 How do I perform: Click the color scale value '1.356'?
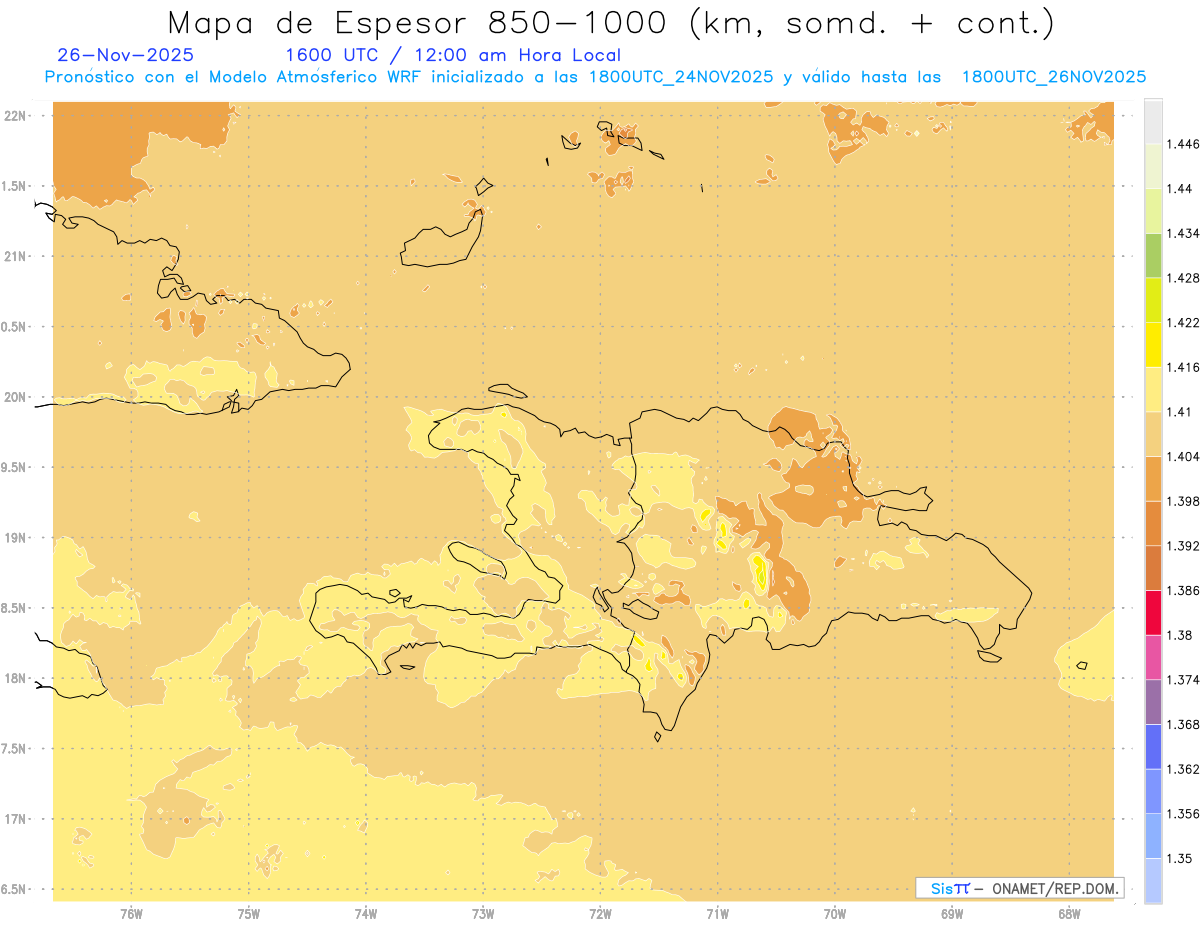(x=1183, y=814)
